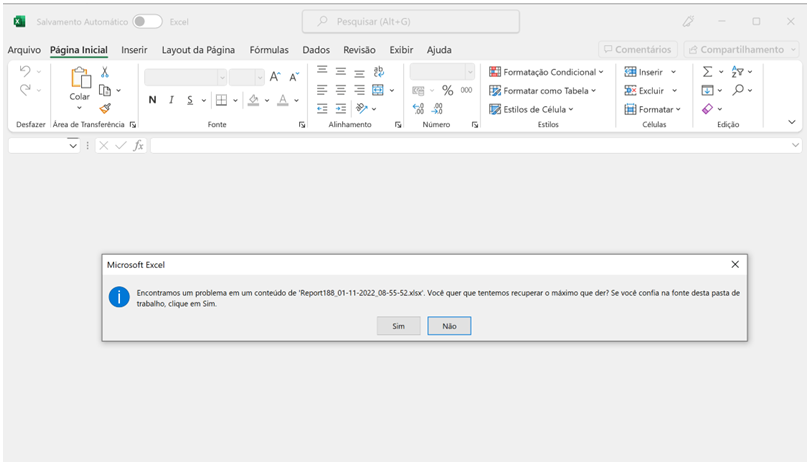The image size is (810, 462).
Task: Click the Compartilhamento button
Action: (x=741, y=50)
